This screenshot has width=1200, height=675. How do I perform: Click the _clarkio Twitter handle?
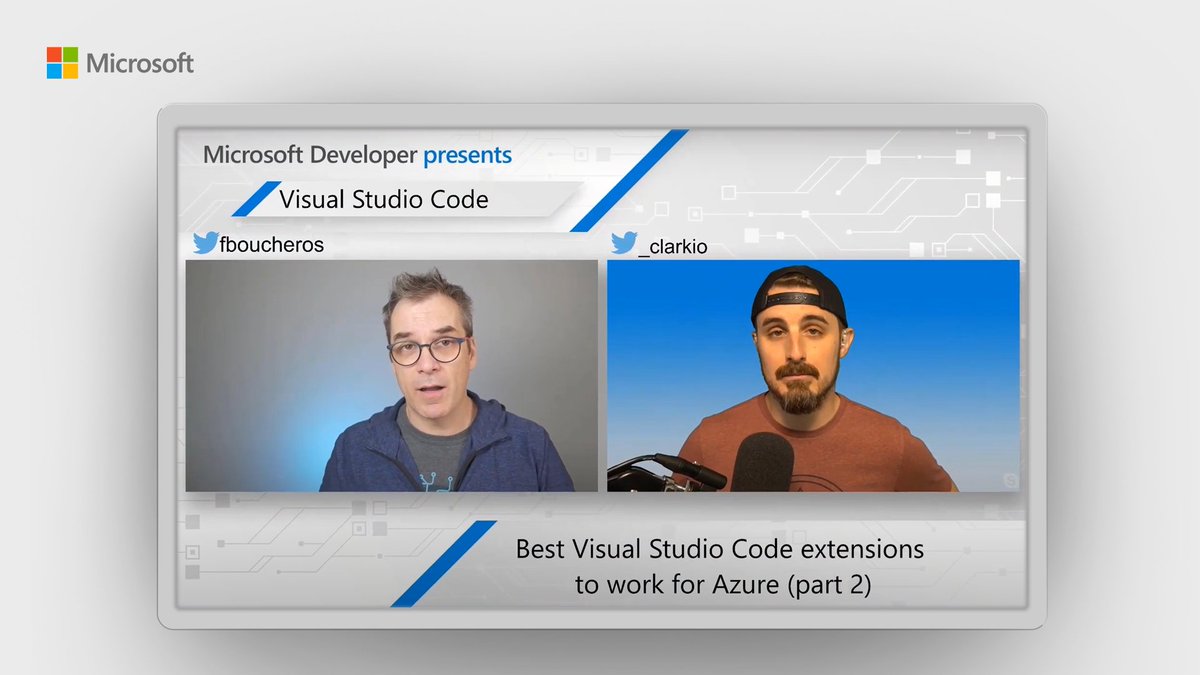(672, 246)
